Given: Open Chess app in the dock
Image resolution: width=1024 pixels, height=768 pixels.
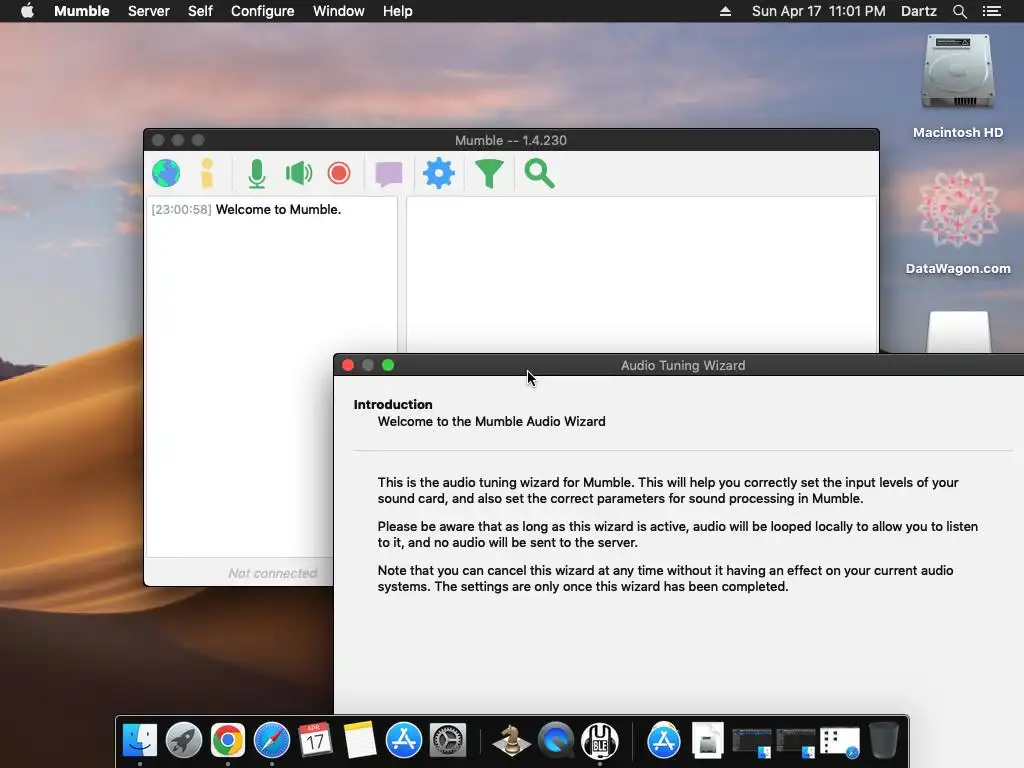Looking at the screenshot, I should [x=511, y=740].
